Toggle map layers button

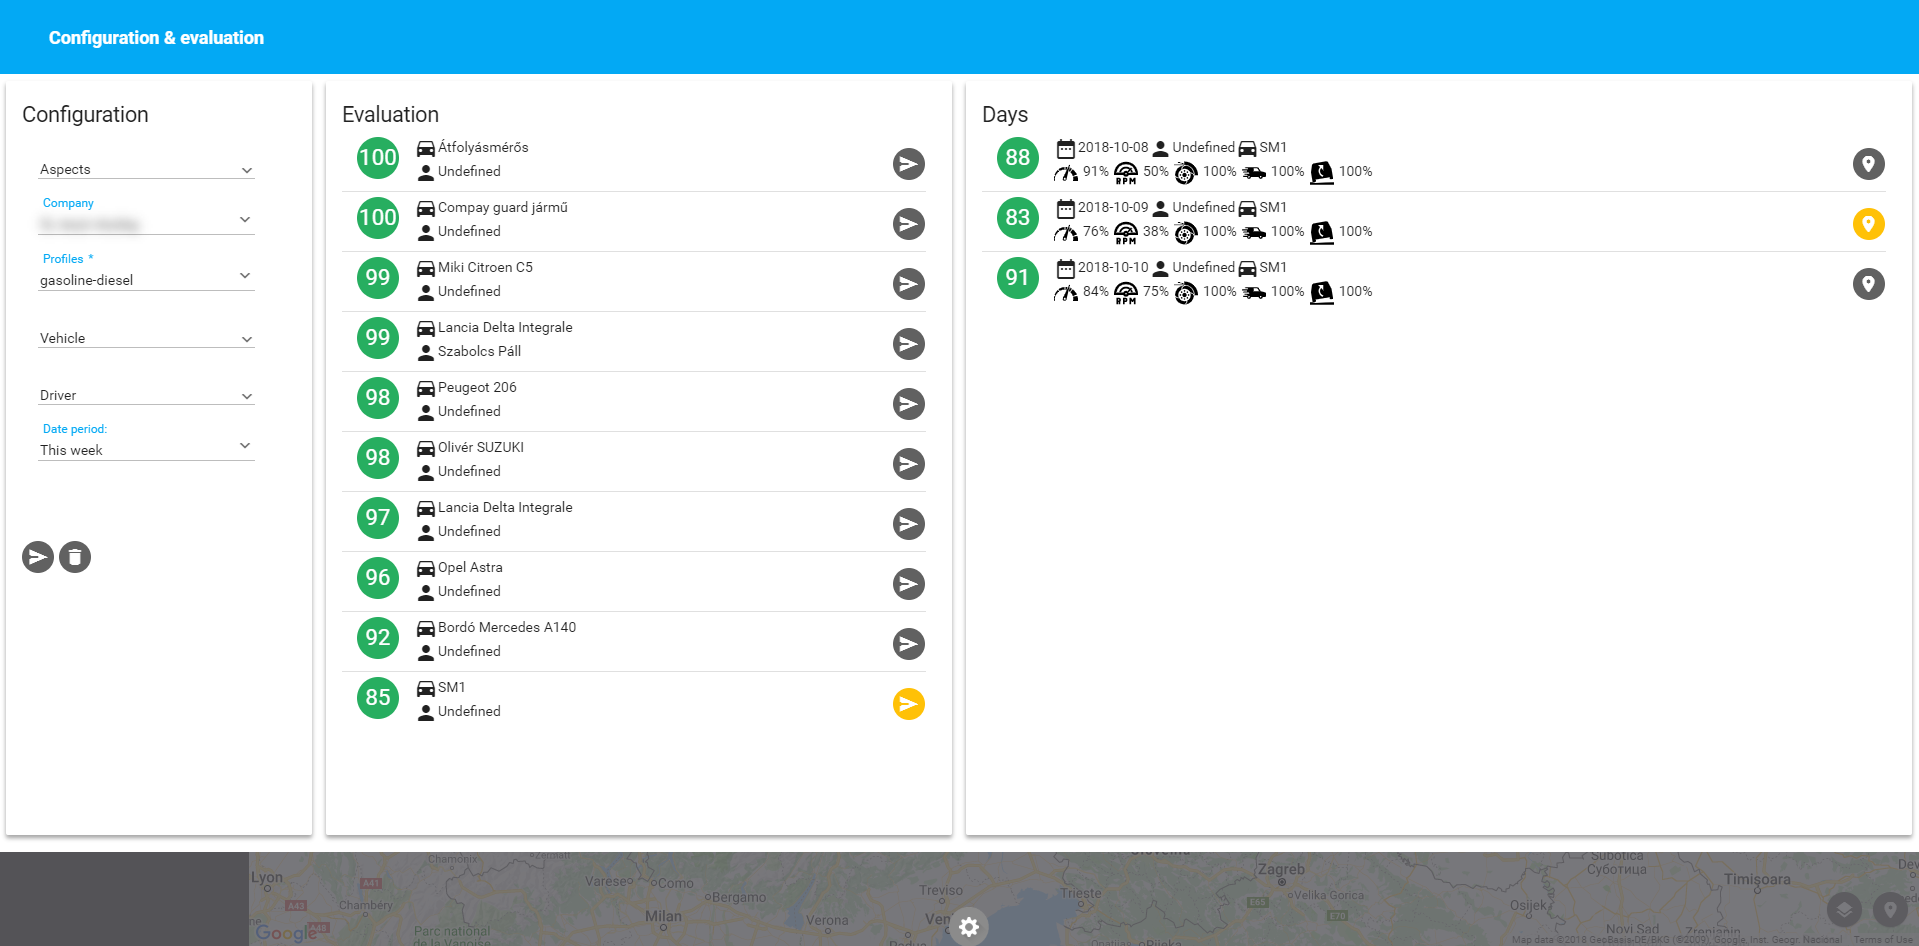pos(1844,910)
